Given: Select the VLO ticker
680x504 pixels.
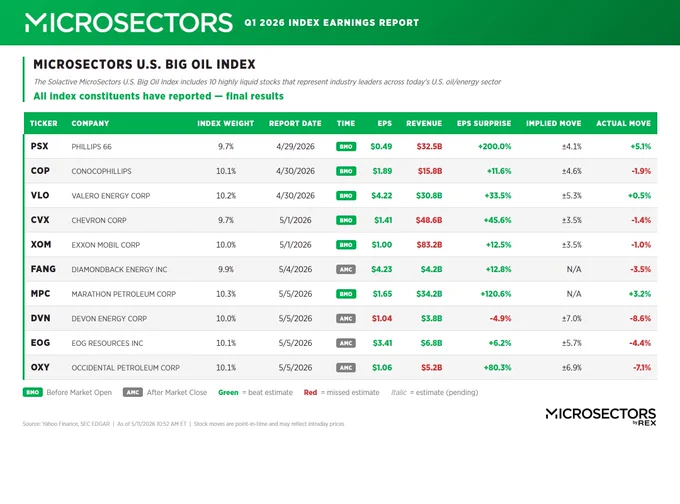Looking at the screenshot, I should [40, 195].
